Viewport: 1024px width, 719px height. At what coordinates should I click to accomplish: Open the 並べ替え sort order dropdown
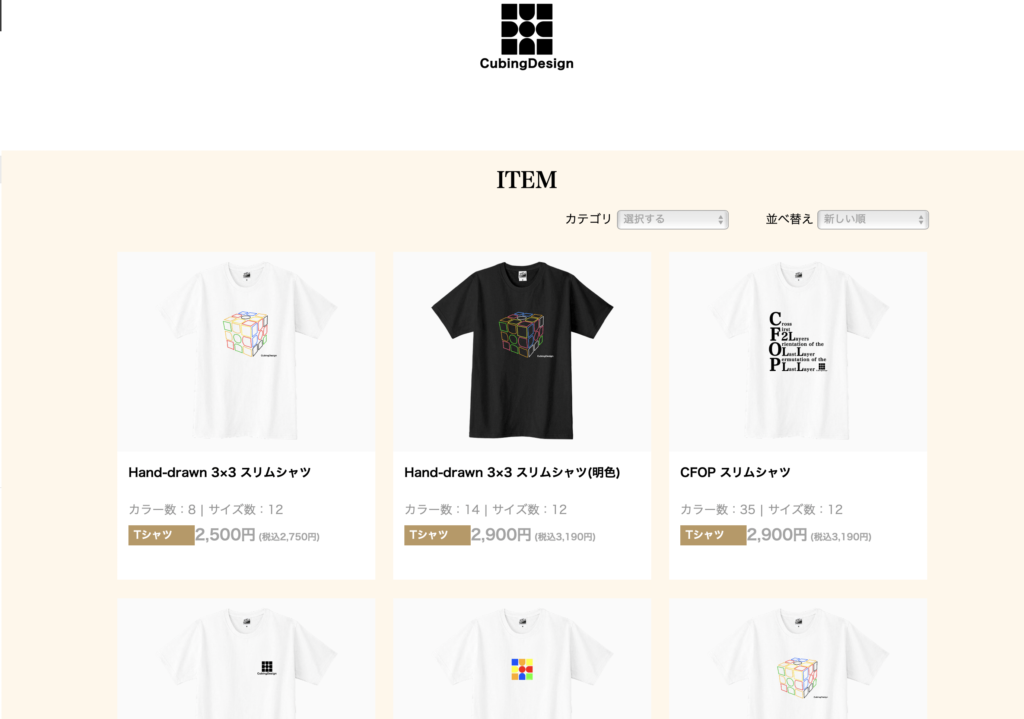(872, 219)
